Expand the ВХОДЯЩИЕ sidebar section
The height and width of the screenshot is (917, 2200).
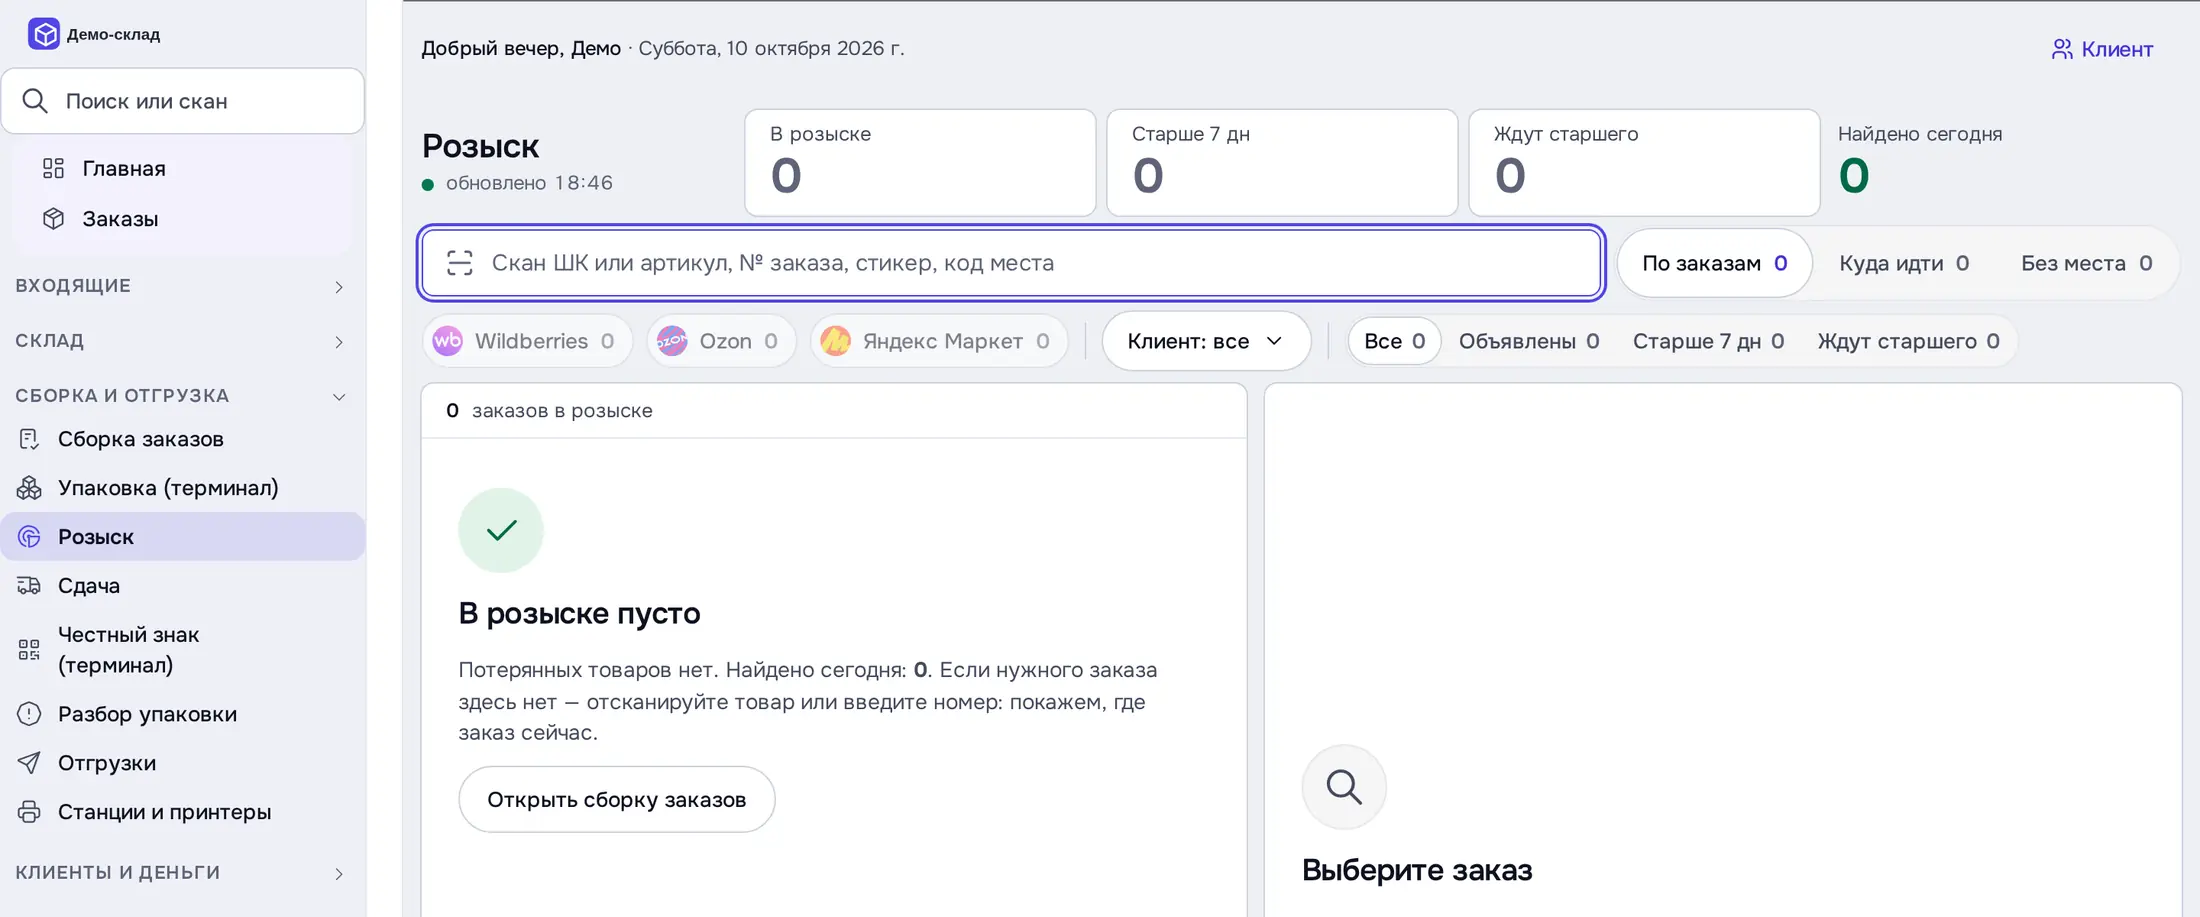pos(181,286)
